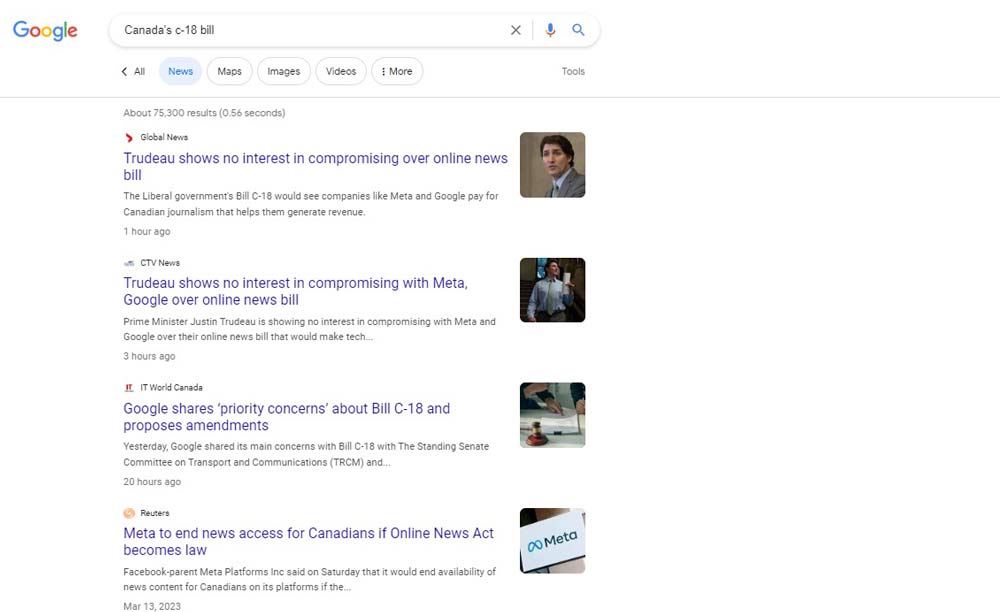Click the CTV News source name
This screenshot has width=1000, height=612.
[x=160, y=263]
